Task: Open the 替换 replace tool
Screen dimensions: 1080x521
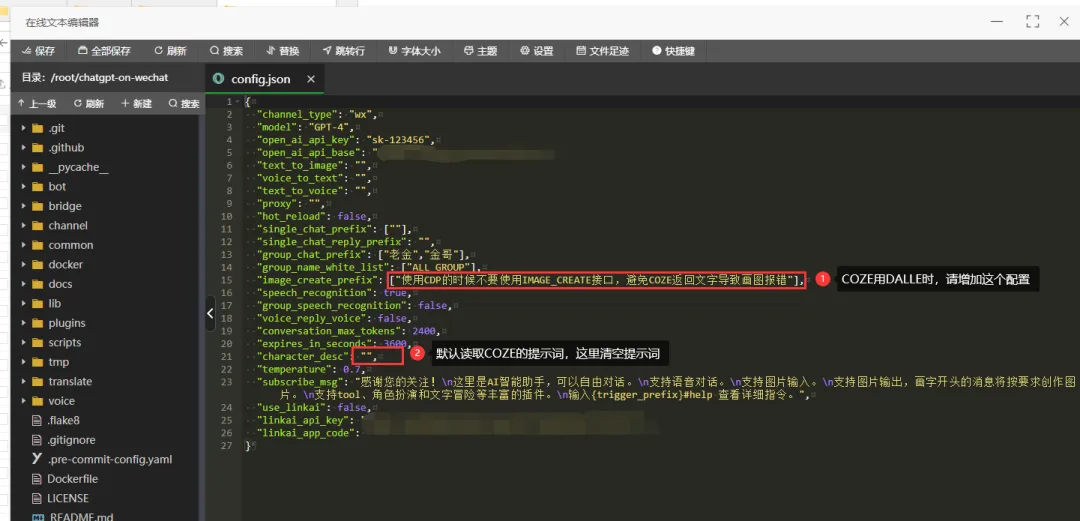Action: click(x=282, y=51)
